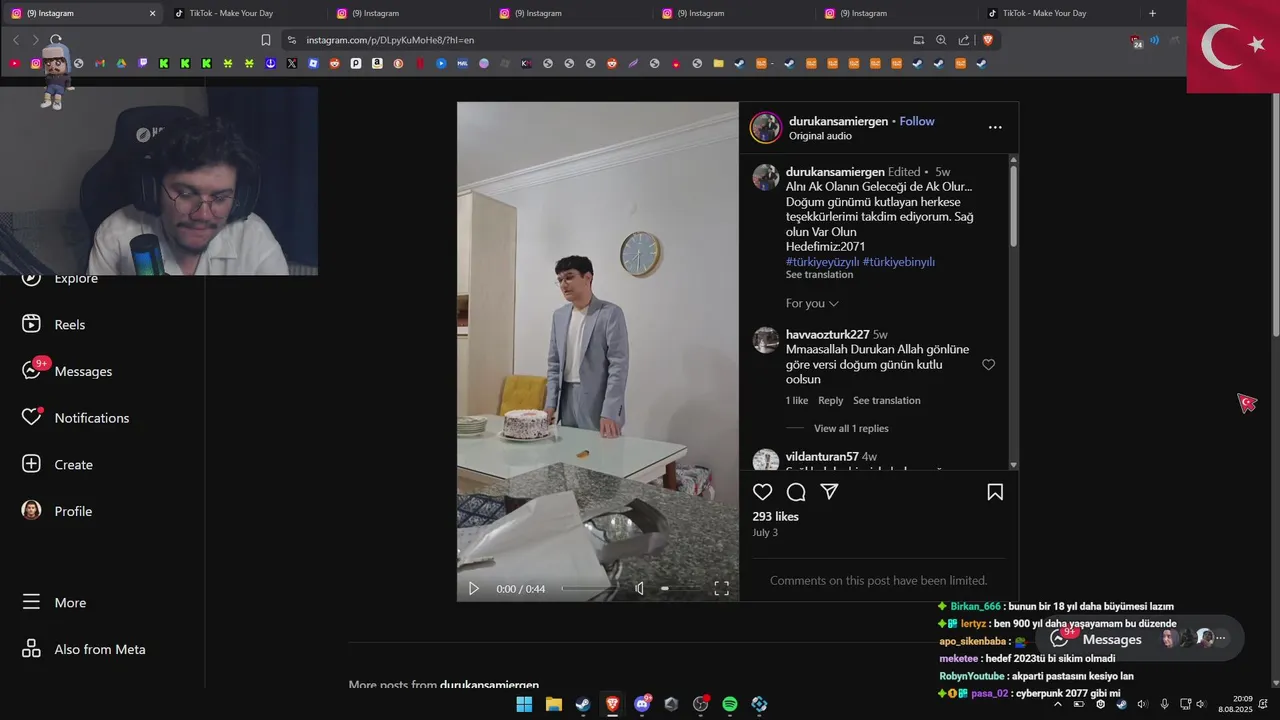Open the post comment speech bubble icon
This screenshot has width=1280, height=720.
pos(796,492)
